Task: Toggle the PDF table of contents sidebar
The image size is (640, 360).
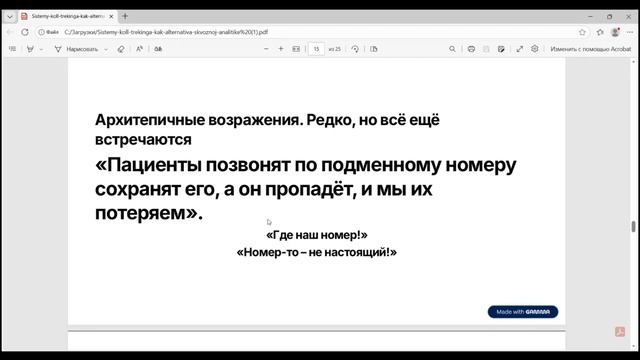Action: click(x=12, y=49)
